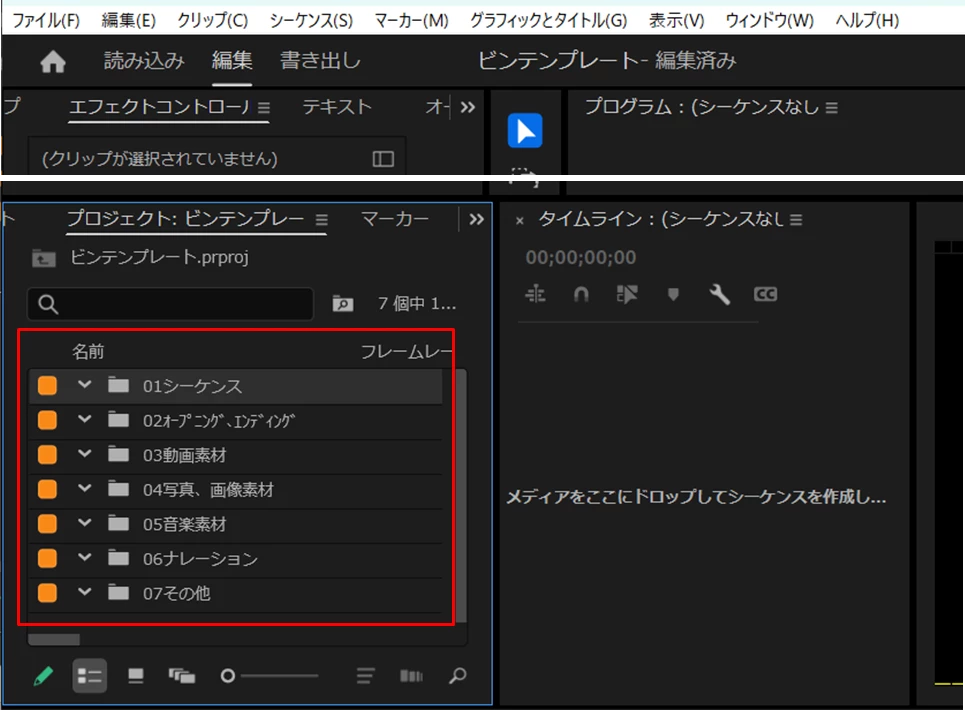The width and height of the screenshot is (965, 710).
Task: Expand the 01シーケンス bin chevron
Action: coord(85,385)
